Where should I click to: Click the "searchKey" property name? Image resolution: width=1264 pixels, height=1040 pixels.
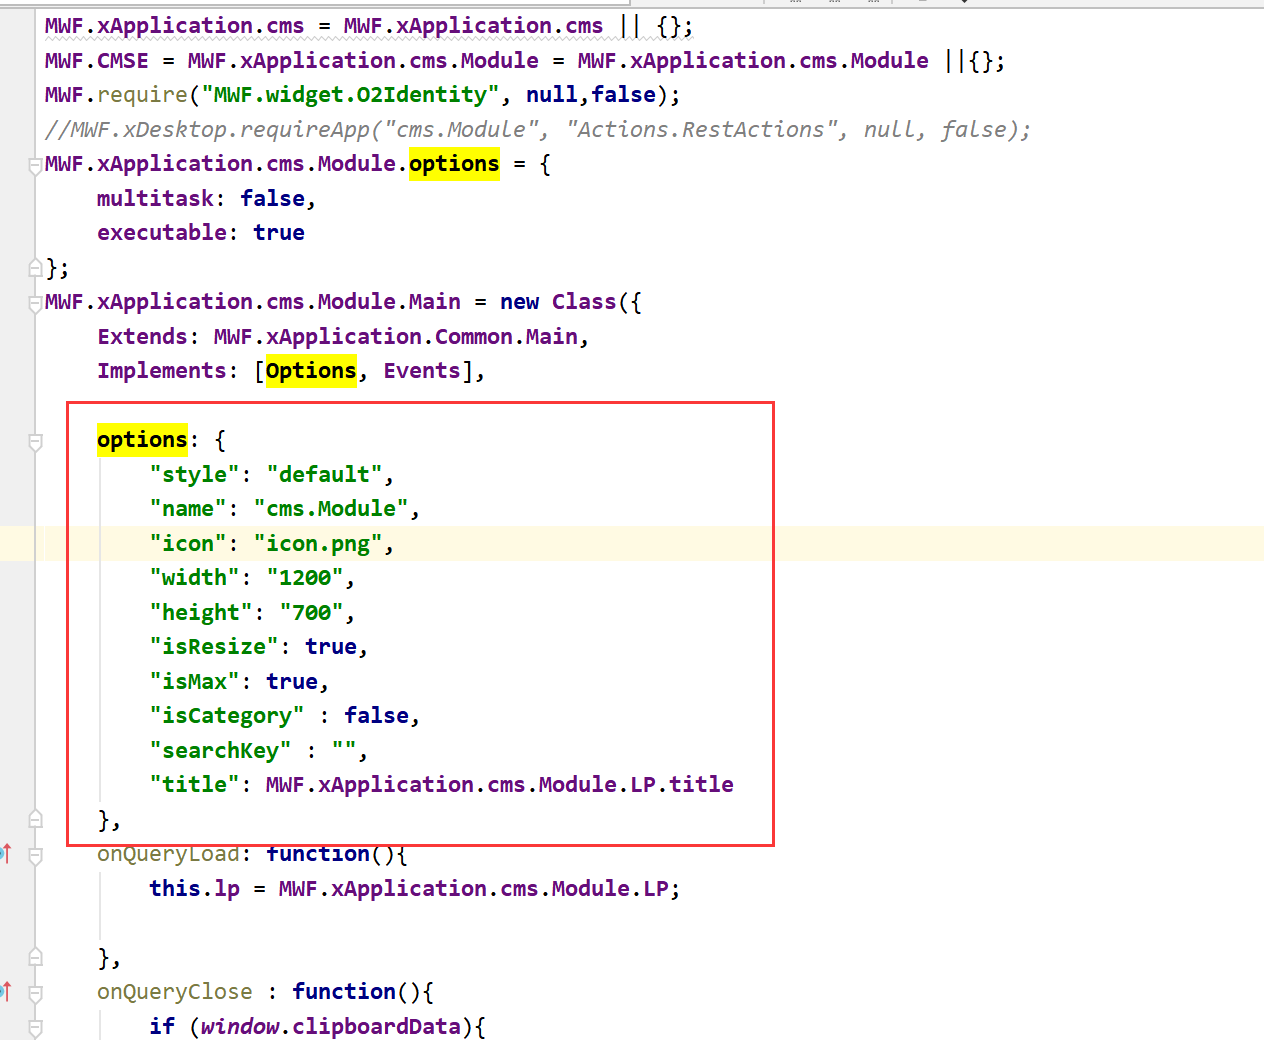point(220,751)
